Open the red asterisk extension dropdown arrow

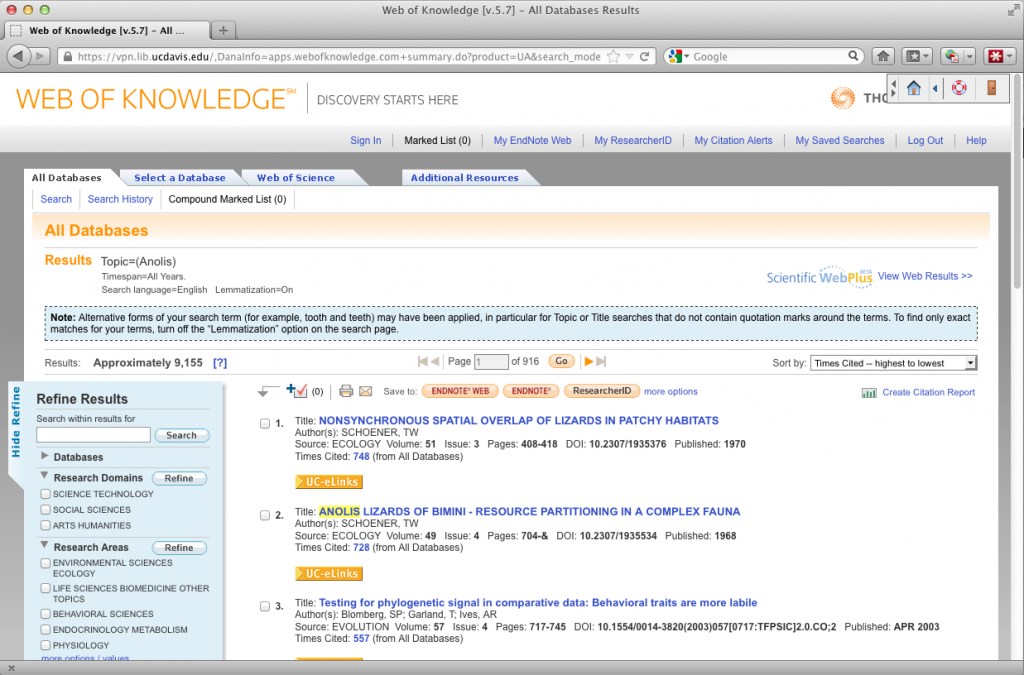pyautogui.click(x=1010, y=57)
